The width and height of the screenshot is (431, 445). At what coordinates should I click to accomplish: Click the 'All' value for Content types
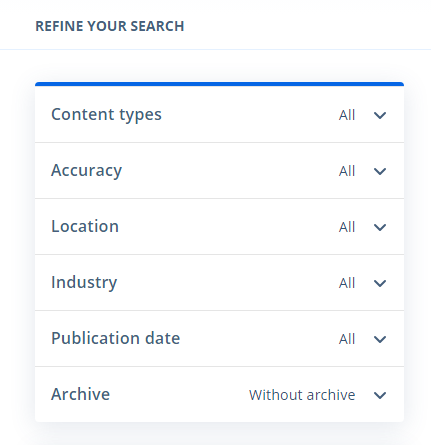(347, 115)
